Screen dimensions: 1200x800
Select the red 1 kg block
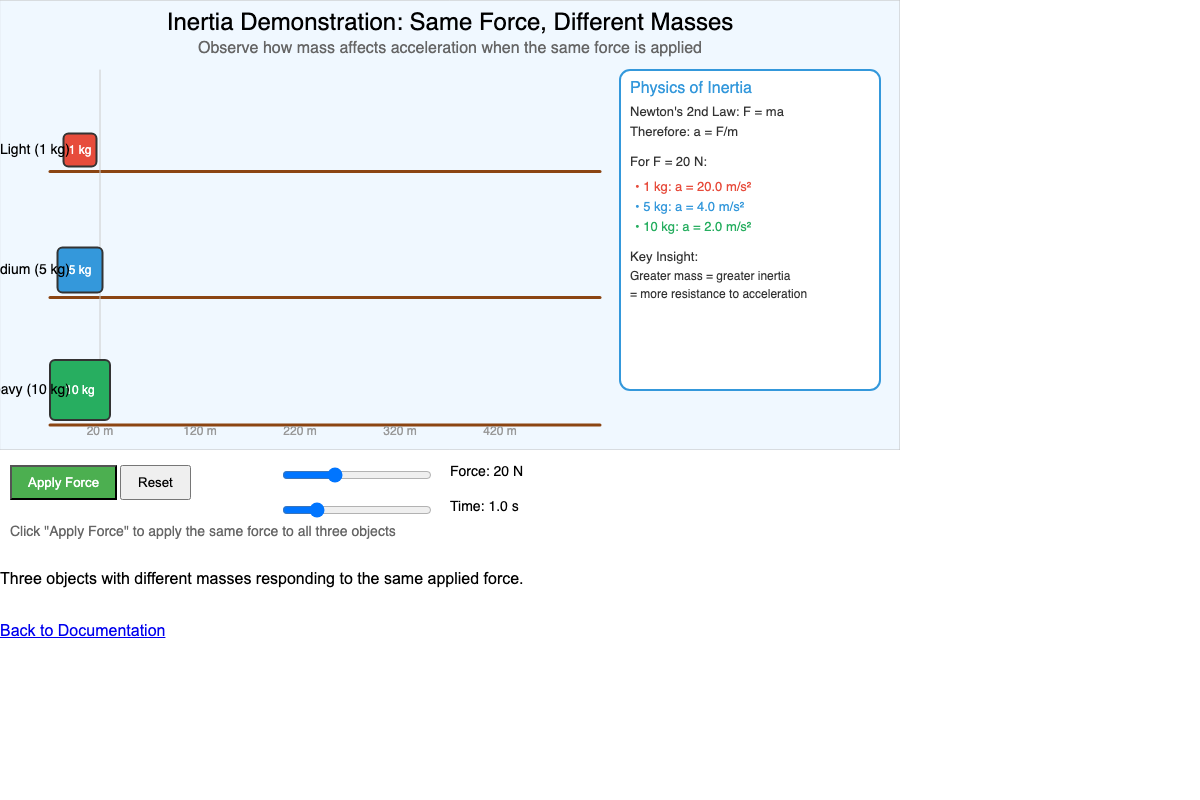tap(81, 150)
